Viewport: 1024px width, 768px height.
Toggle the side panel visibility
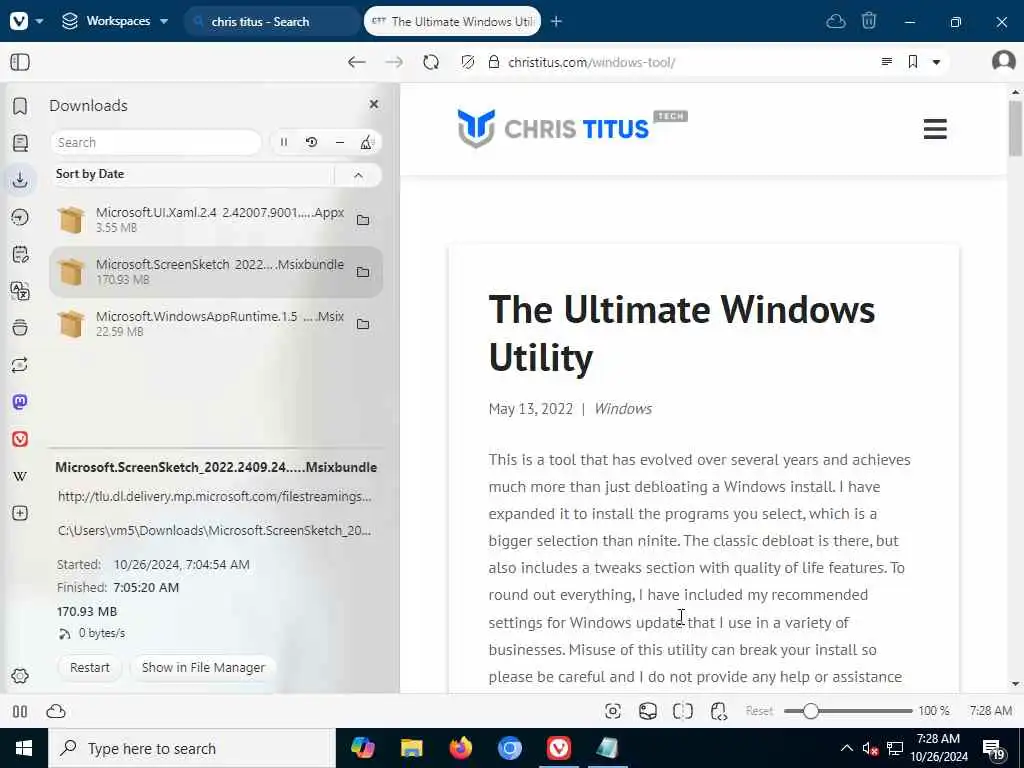coord(20,62)
